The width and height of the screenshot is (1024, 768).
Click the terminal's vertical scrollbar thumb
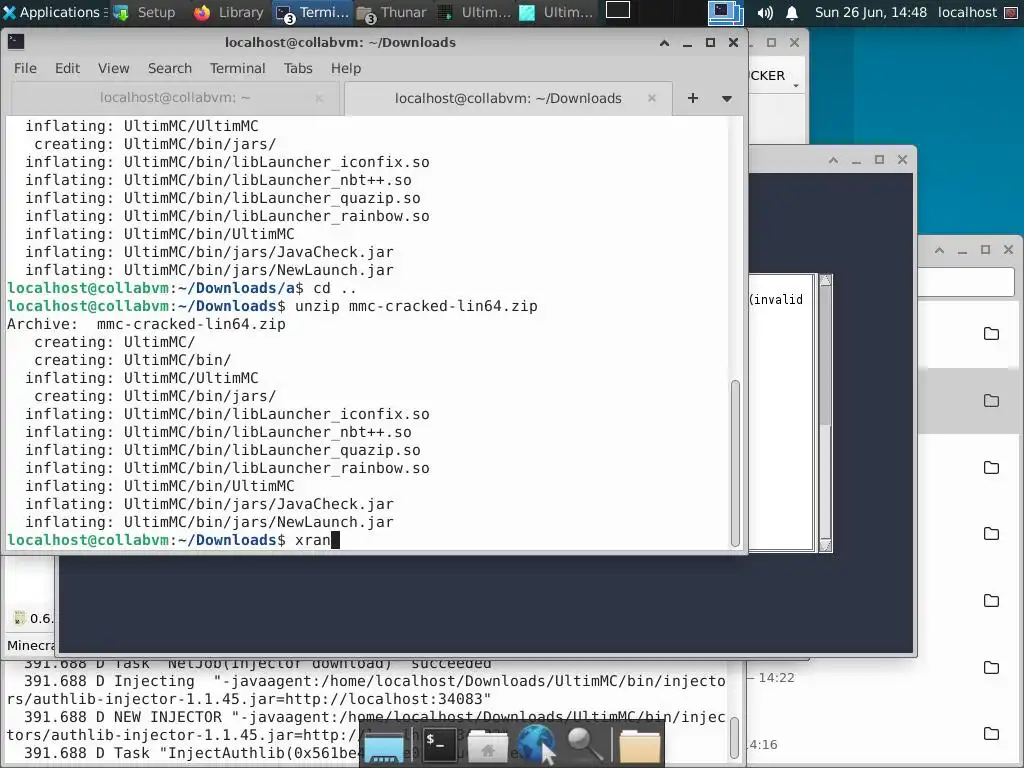point(735,463)
